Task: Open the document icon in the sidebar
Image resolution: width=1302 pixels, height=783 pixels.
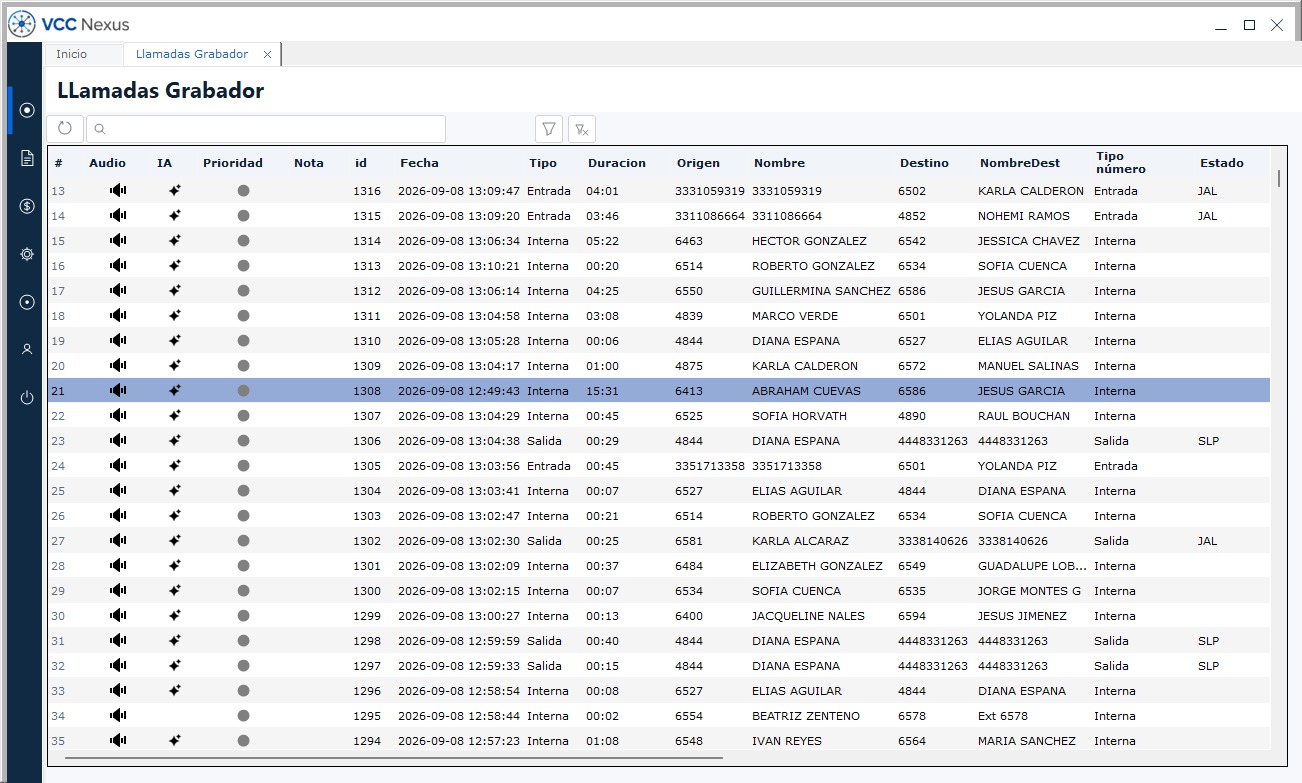Action: (27, 158)
